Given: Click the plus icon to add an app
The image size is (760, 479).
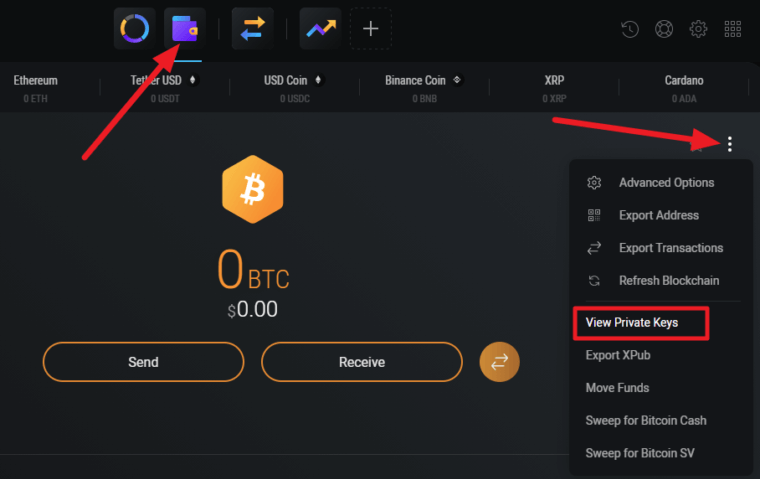Looking at the screenshot, I should [370, 28].
